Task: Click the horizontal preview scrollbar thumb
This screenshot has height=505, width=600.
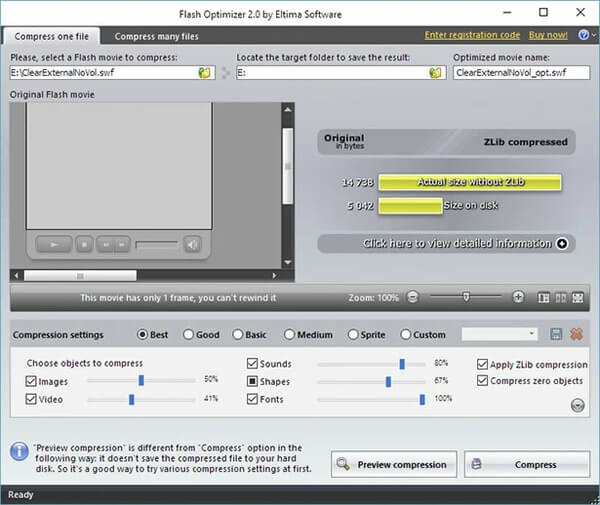Action: tap(80, 275)
